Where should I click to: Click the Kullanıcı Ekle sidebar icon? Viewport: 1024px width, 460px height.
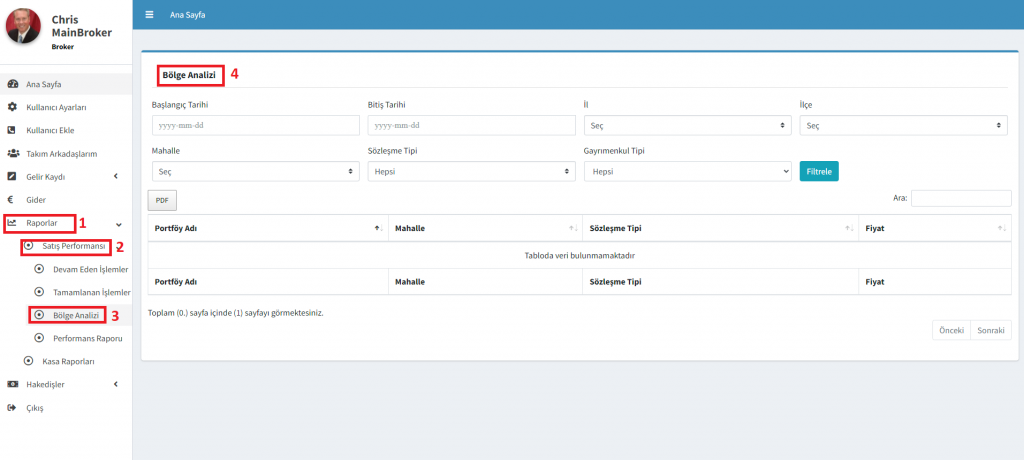12,130
